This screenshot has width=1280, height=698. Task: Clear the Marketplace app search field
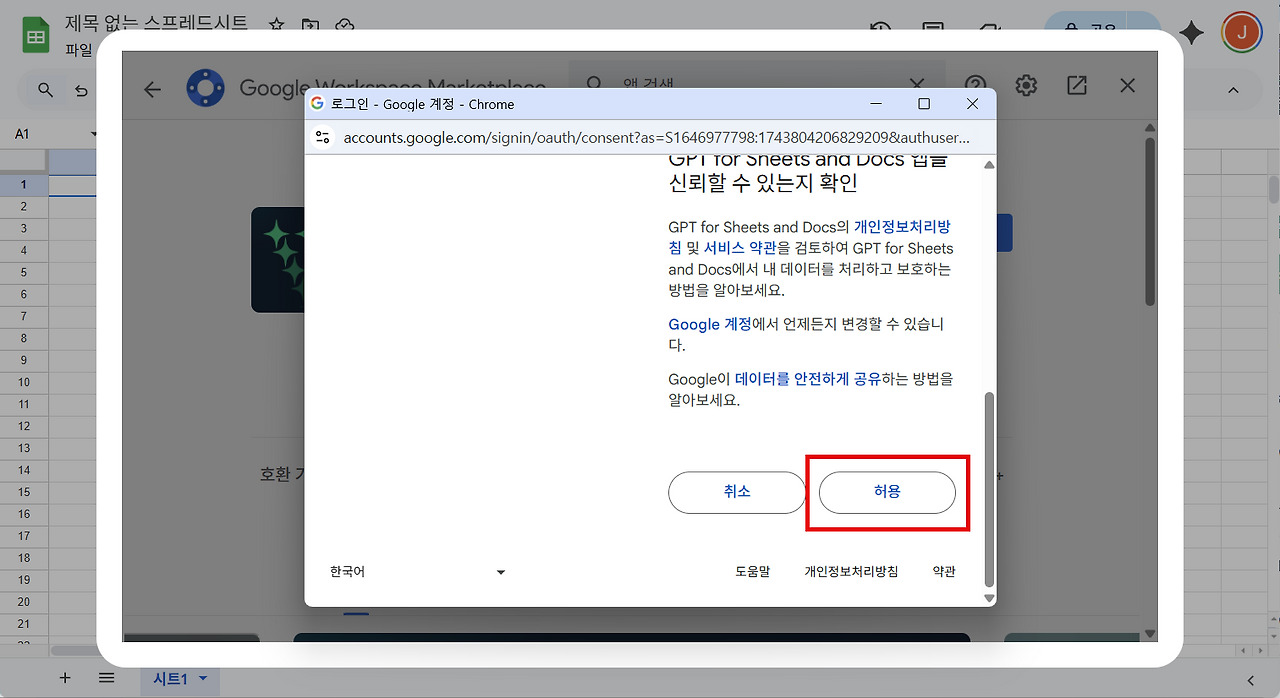917,85
